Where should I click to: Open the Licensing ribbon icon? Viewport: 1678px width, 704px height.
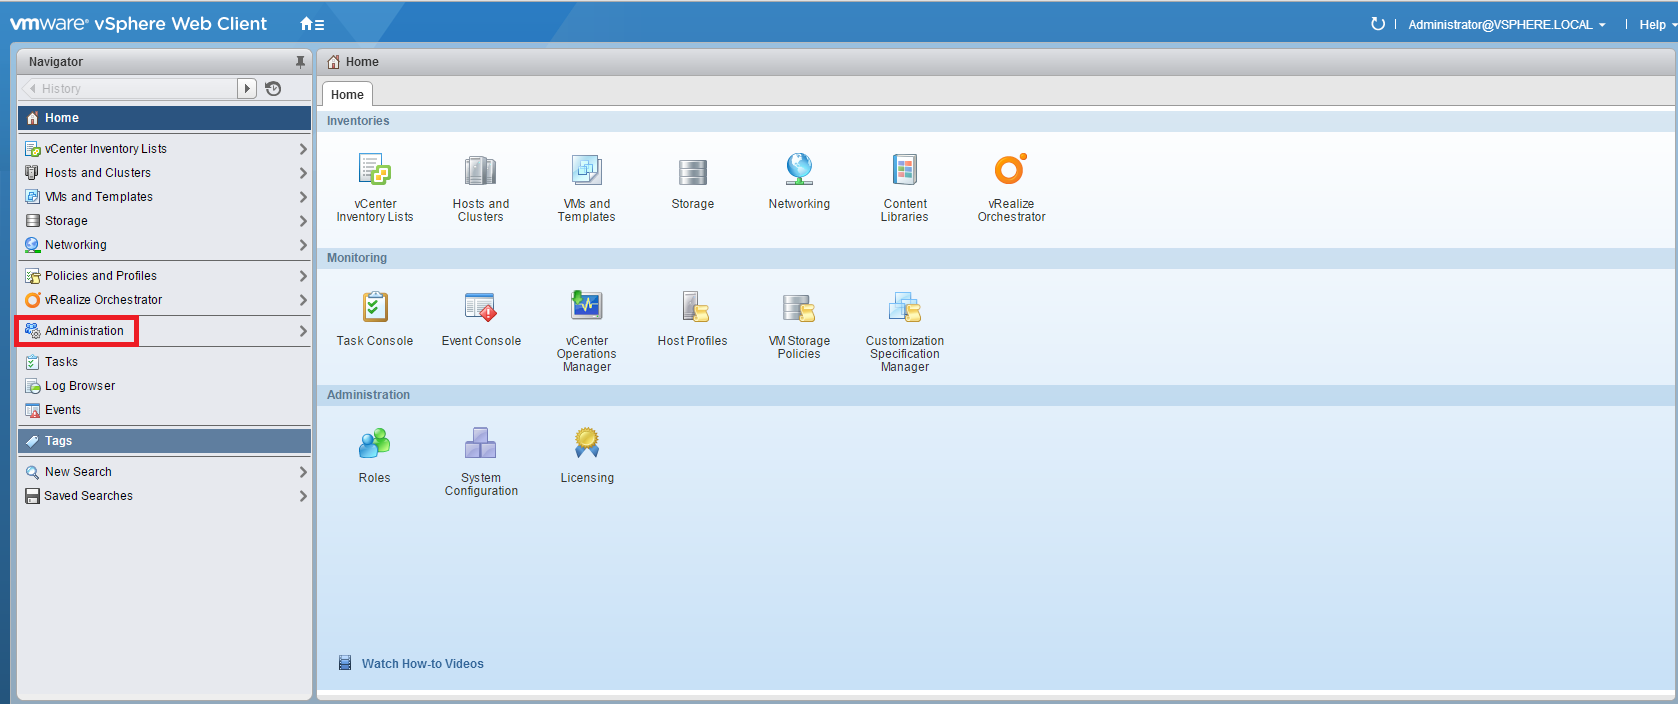point(587,443)
